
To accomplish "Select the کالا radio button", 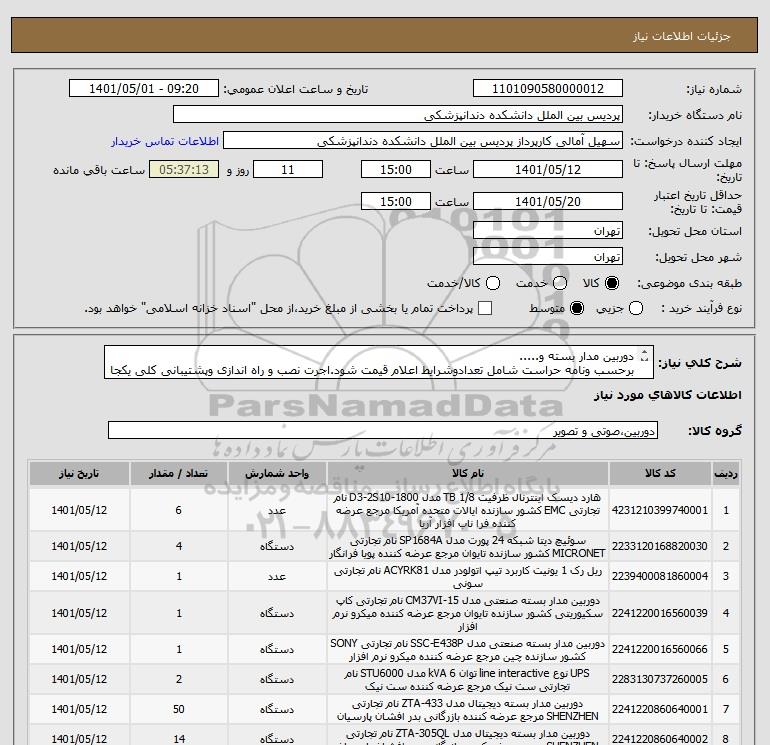I will [x=612, y=283].
